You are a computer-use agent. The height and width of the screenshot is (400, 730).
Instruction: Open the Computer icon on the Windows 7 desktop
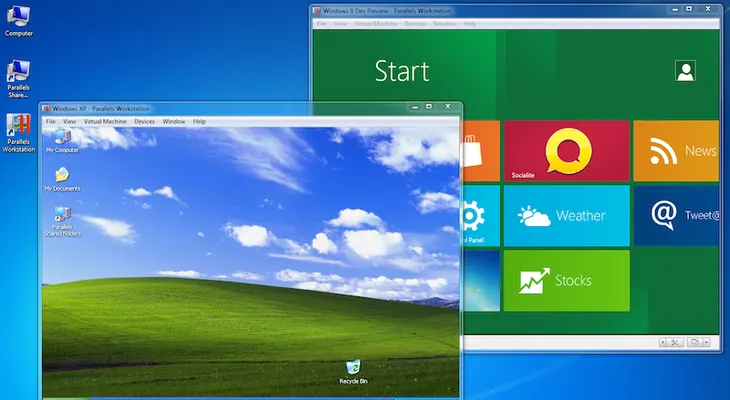[x=19, y=21]
